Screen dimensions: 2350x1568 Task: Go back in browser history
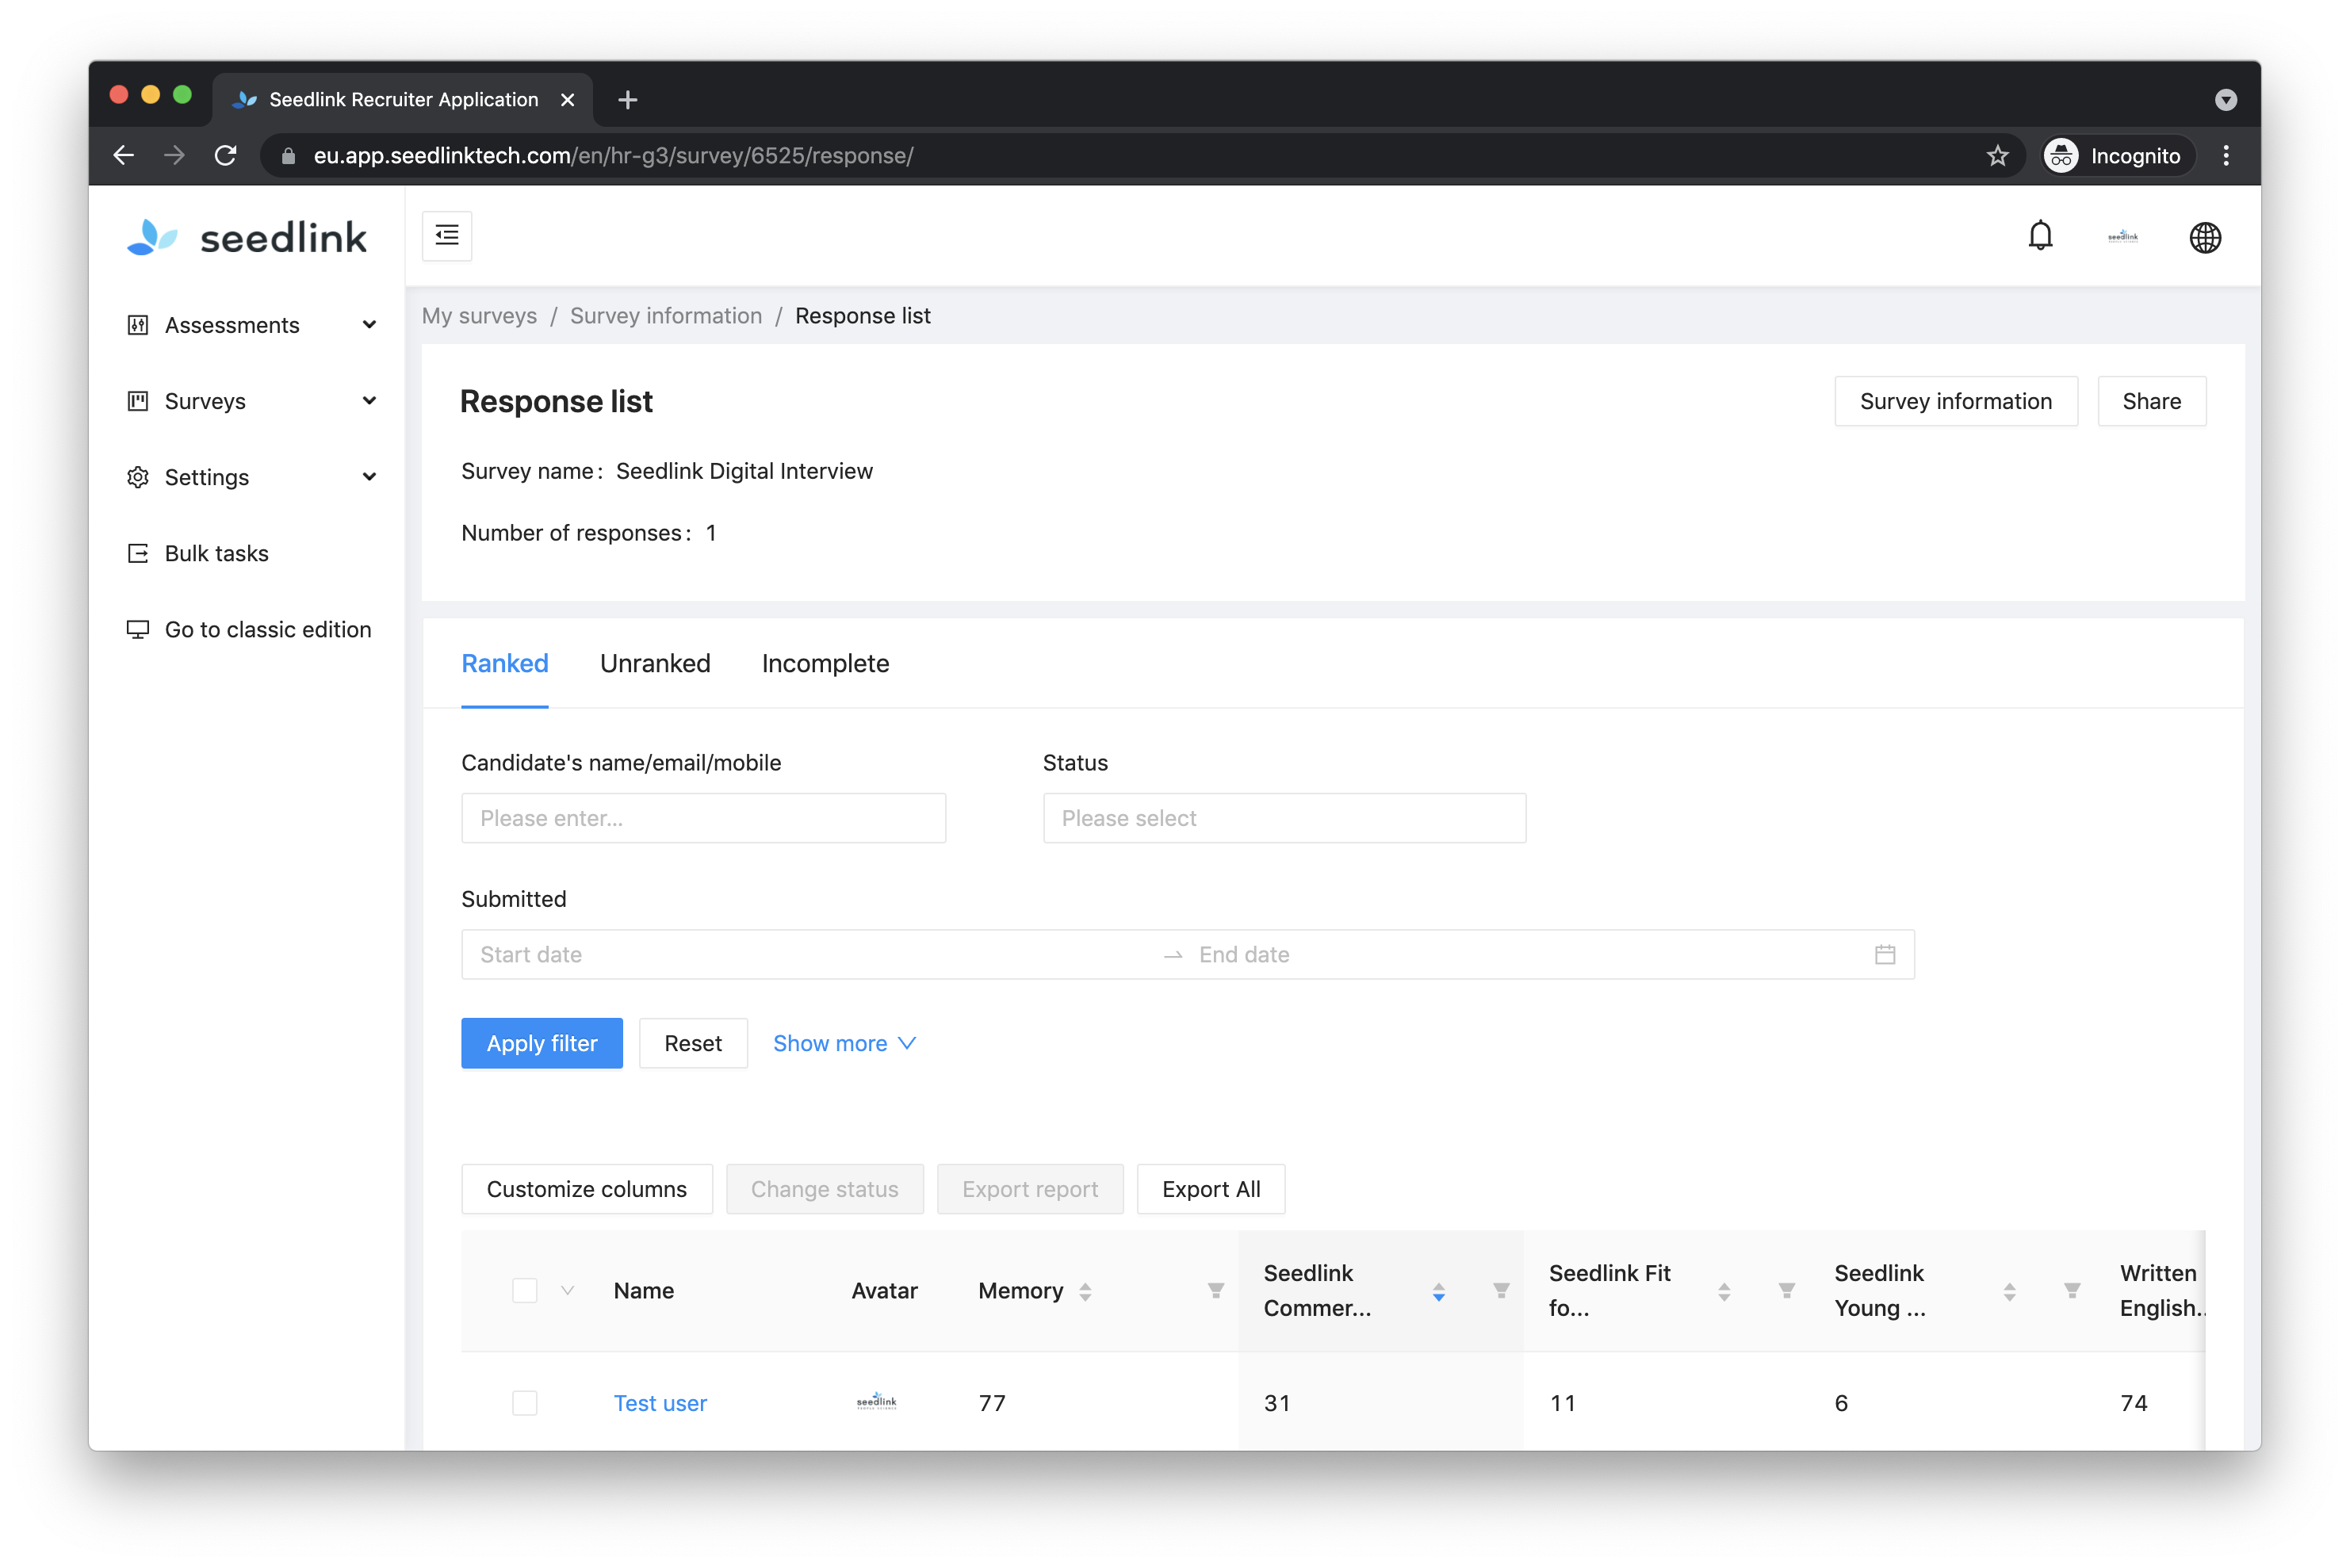coord(124,155)
